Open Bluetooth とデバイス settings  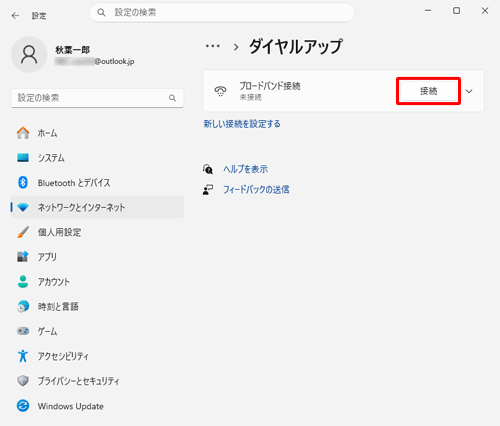97,182
